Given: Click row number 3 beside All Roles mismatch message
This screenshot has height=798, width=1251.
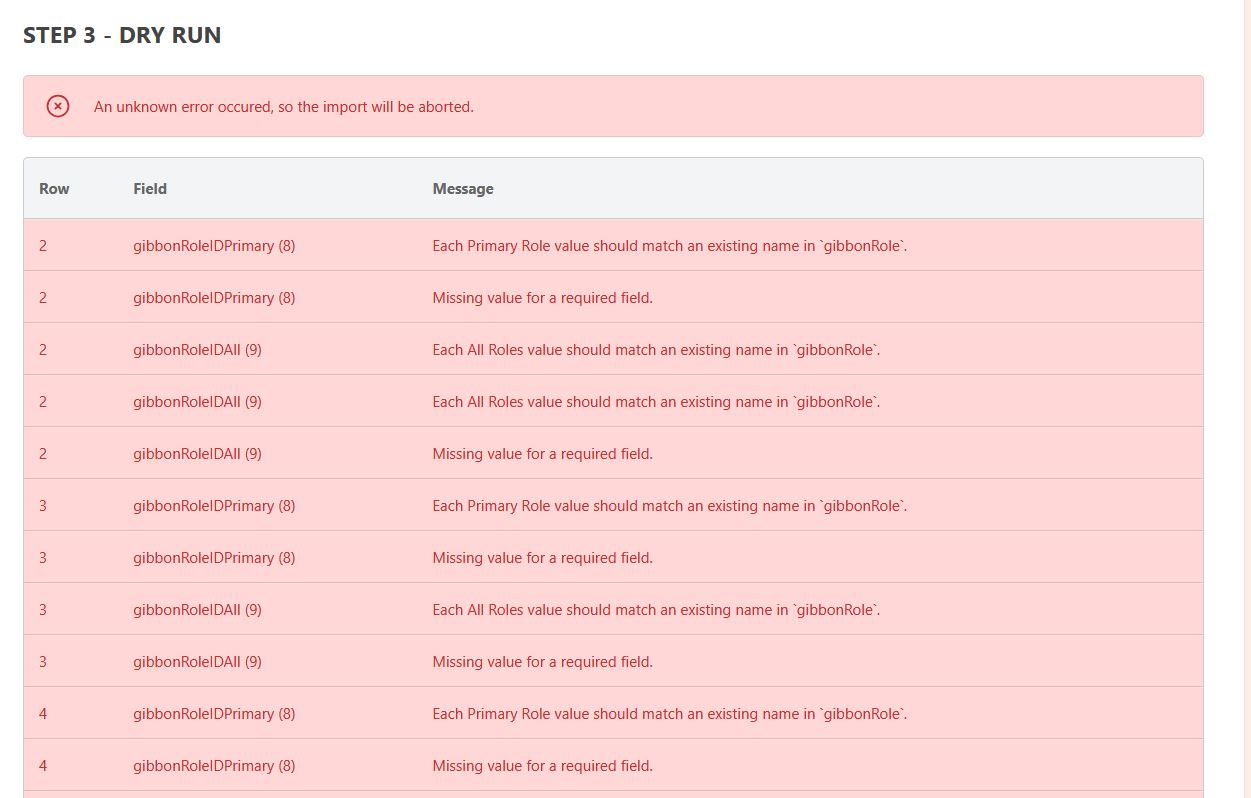Looking at the screenshot, I should [x=43, y=609].
